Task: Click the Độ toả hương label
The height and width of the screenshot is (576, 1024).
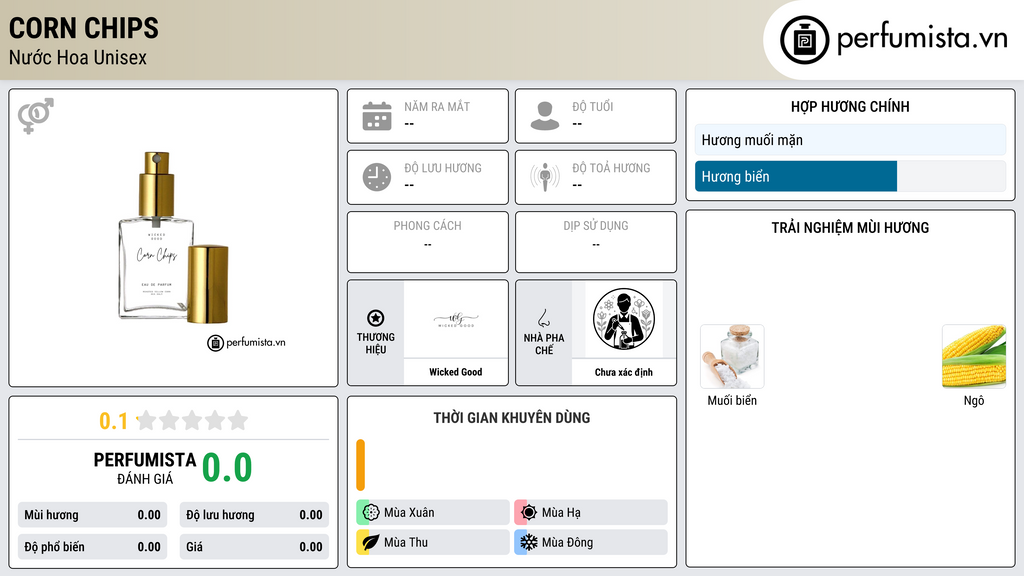Action: click(x=611, y=168)
